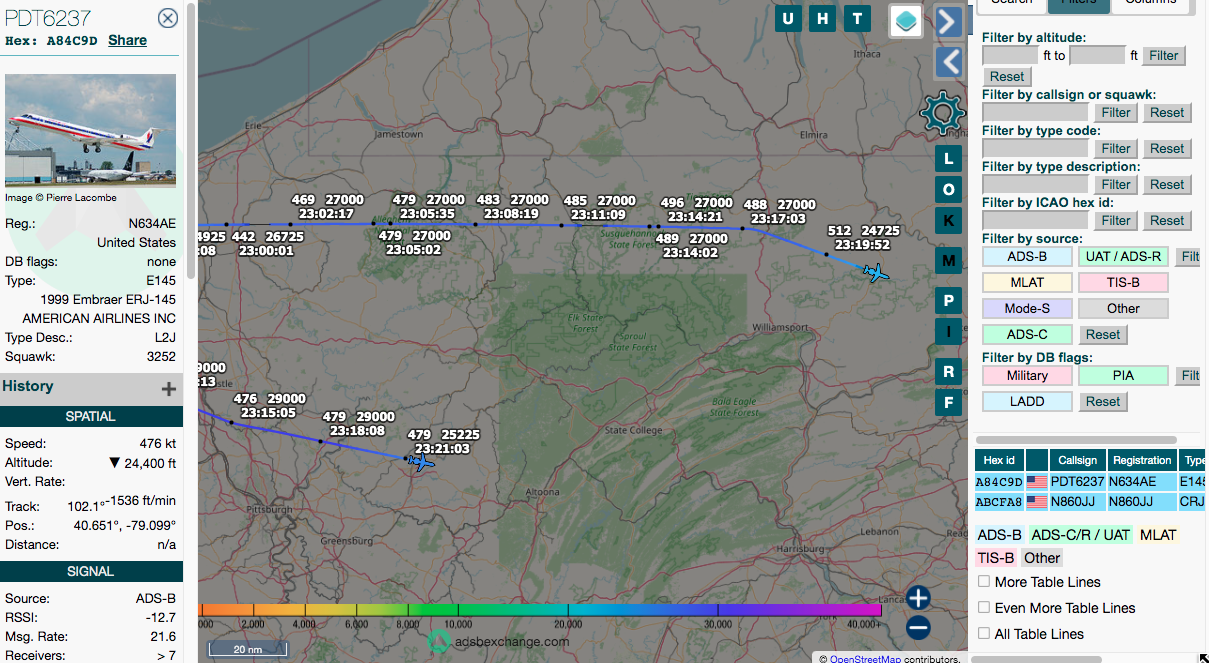This screenshot has height=663, width=1209.
Task: Sort table by Callsign column
Action: tap(1078, 460)
